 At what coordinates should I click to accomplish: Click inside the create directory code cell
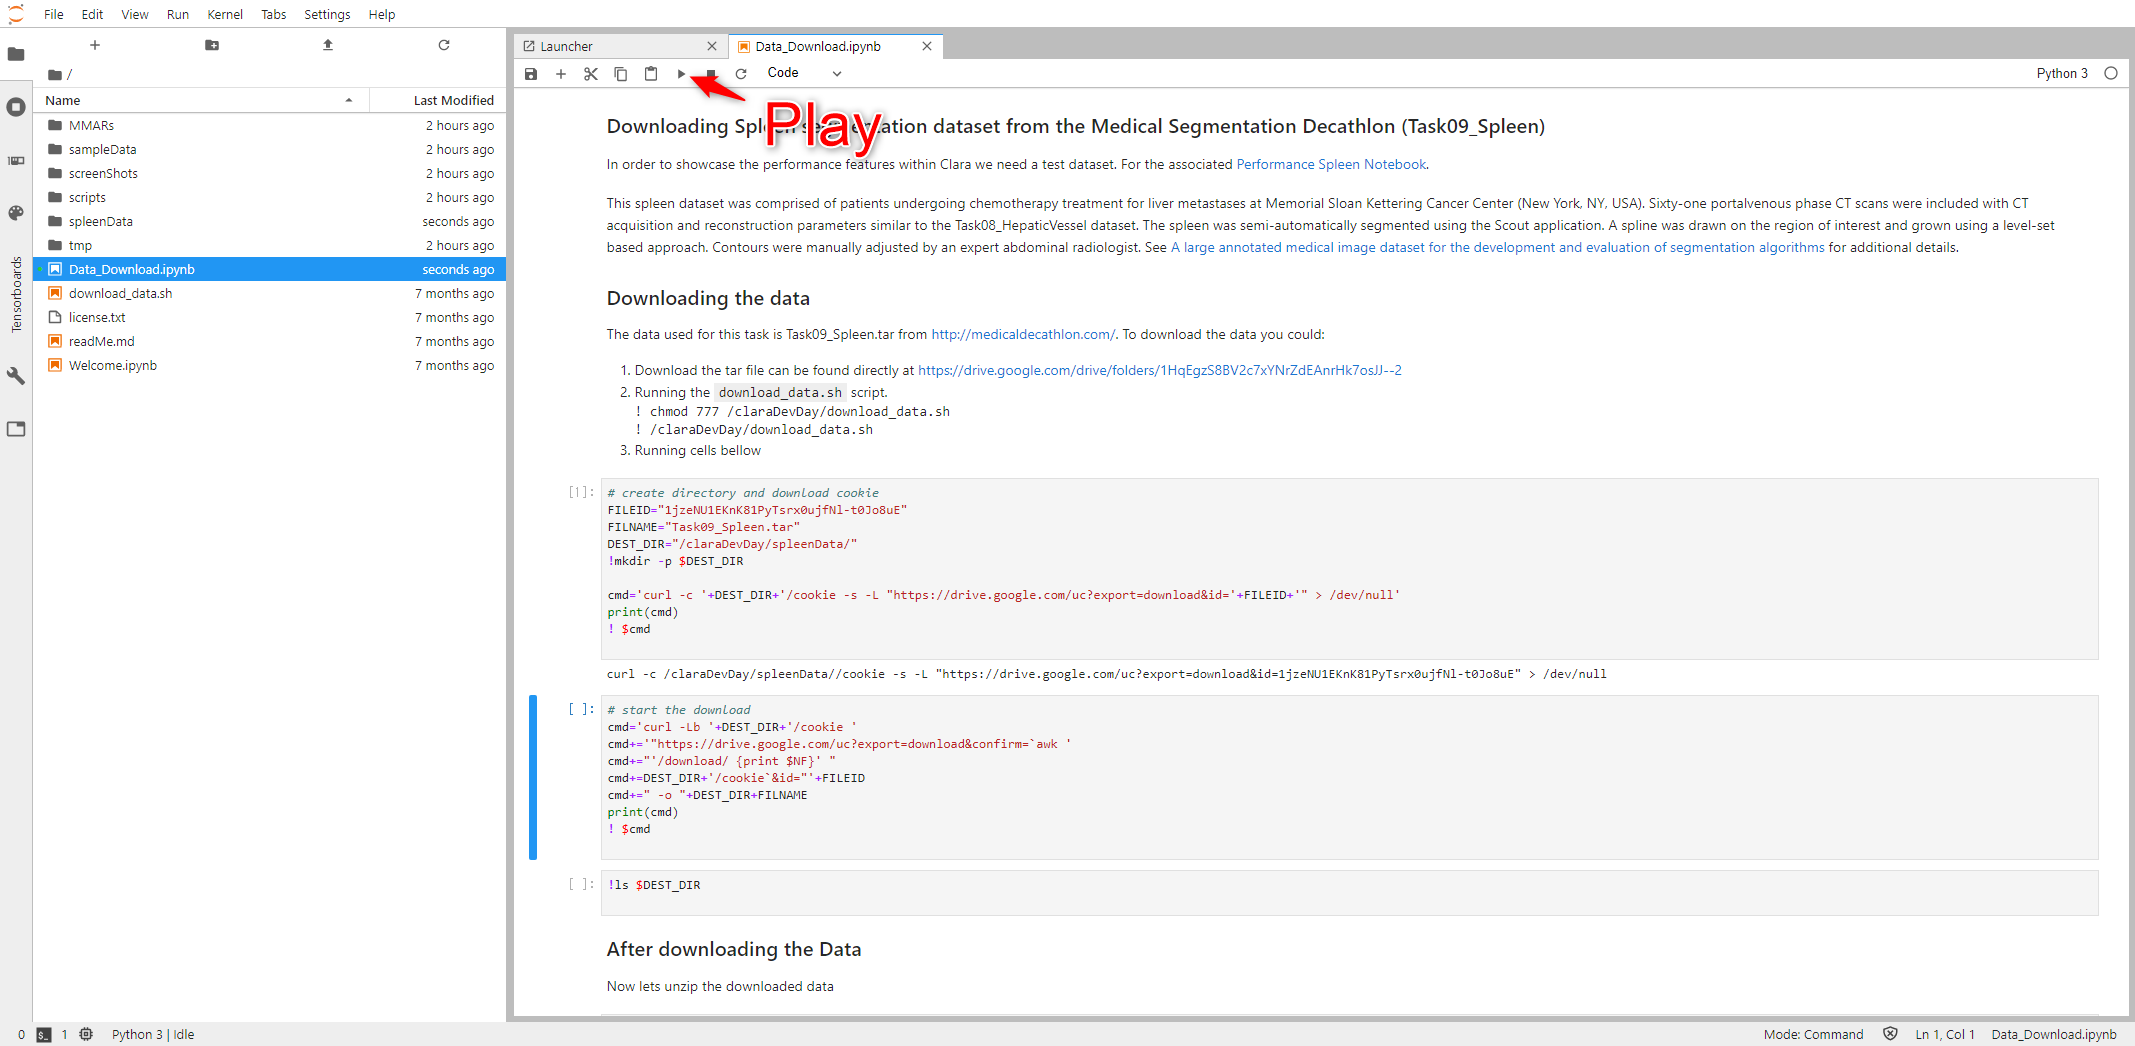coord(1349,569)
